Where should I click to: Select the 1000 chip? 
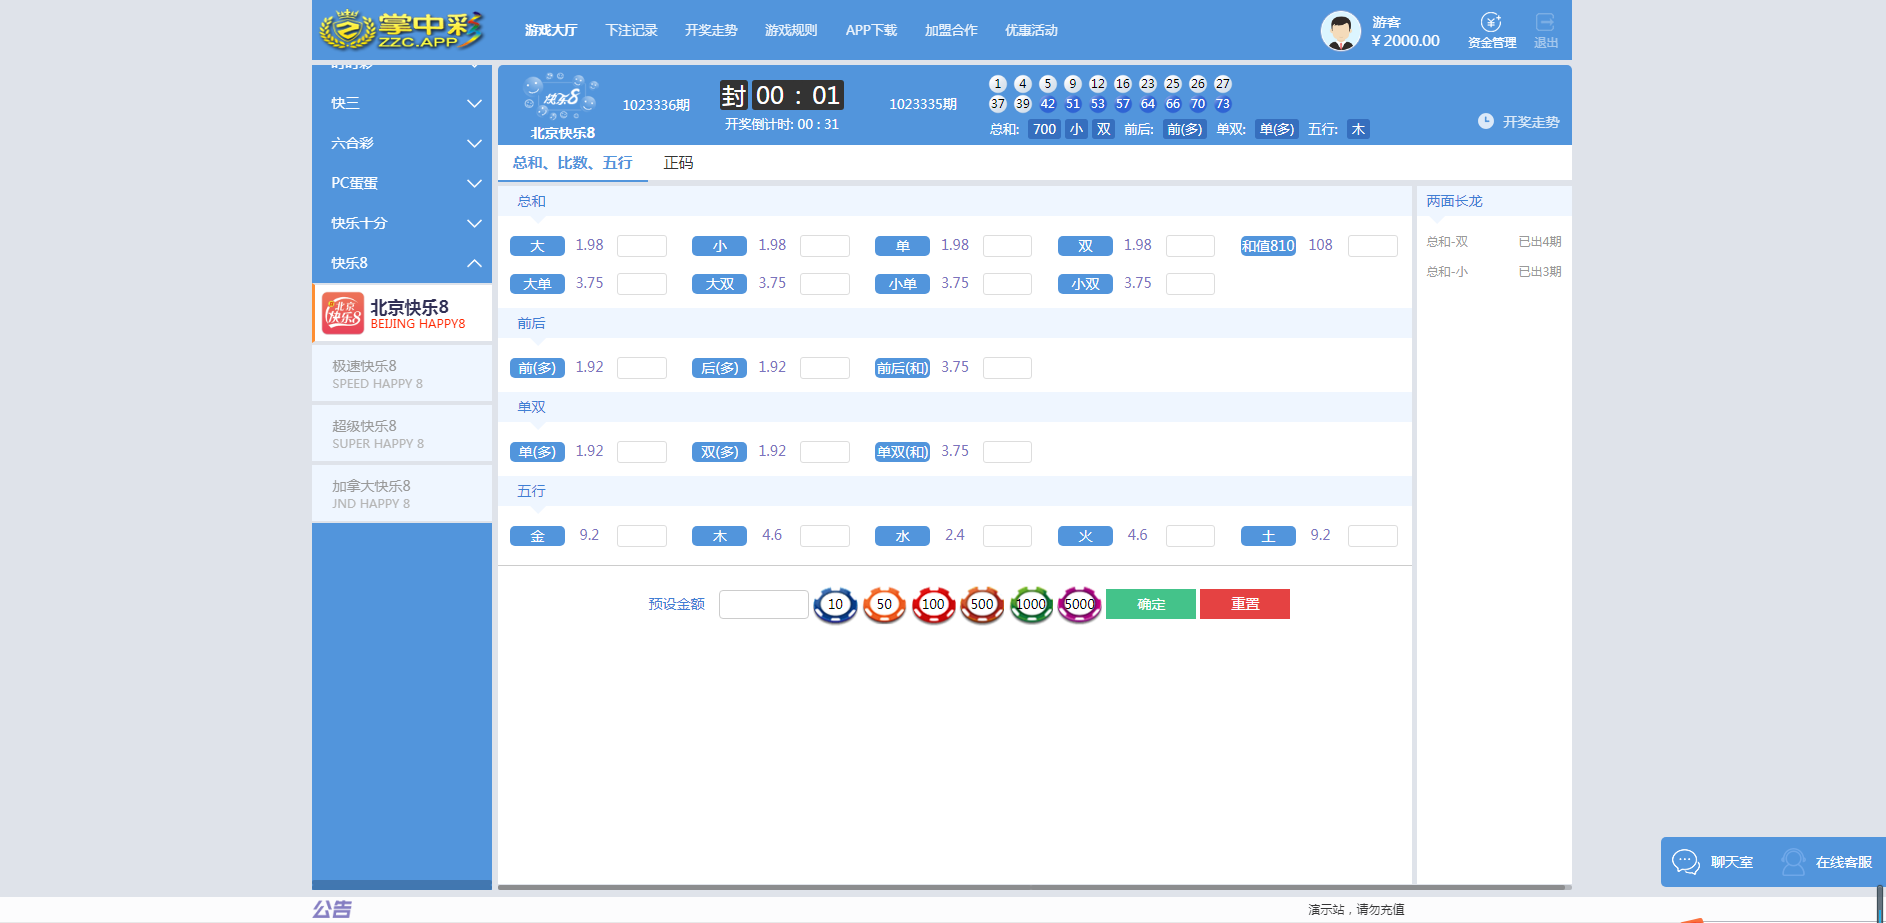coord(1031,604)
